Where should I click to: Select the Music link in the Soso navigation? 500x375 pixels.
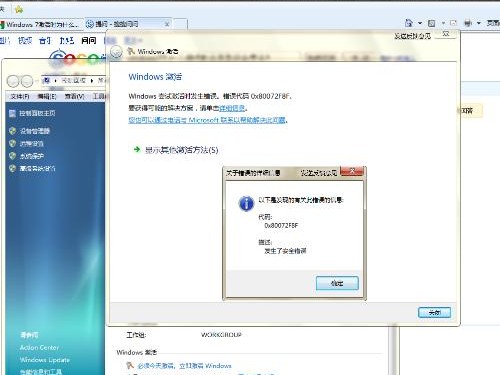[45, 41]
